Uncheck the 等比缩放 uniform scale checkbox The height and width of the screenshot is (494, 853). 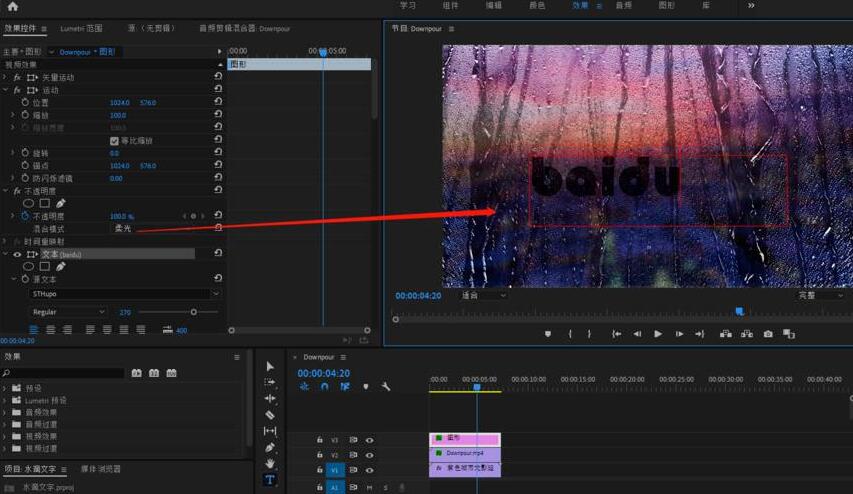tap(114, 141)
